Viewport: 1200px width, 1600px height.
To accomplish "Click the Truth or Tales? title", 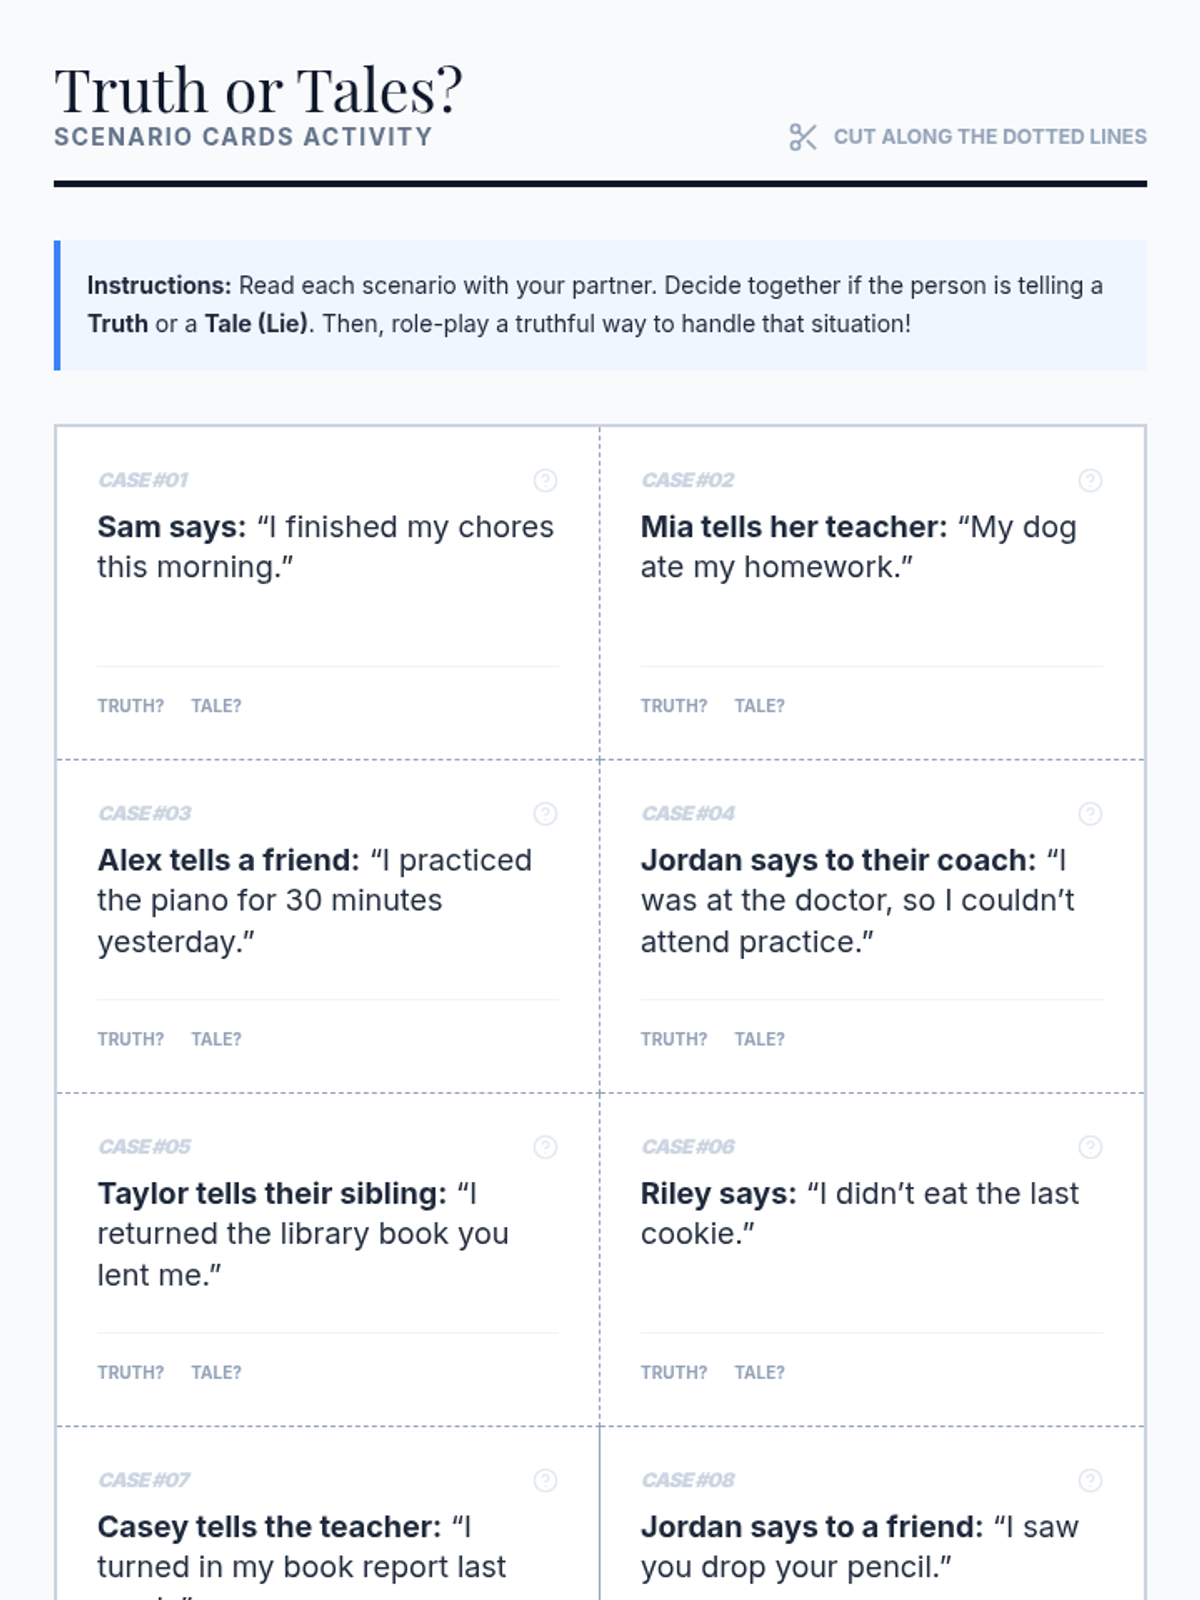I will [x=258, y=90].
